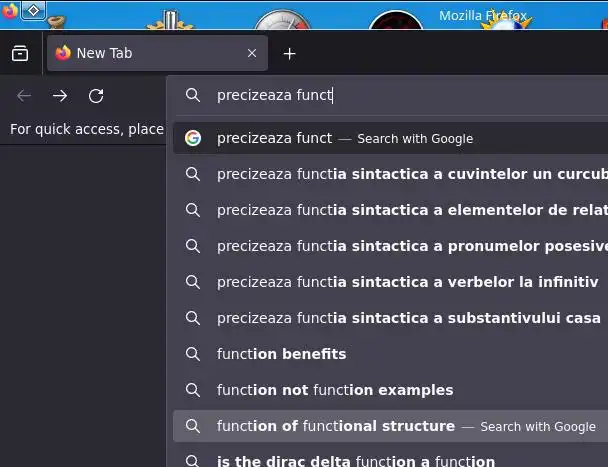Select the 'function benefits' suggestion
608x467 pixels.
point(282,354)
